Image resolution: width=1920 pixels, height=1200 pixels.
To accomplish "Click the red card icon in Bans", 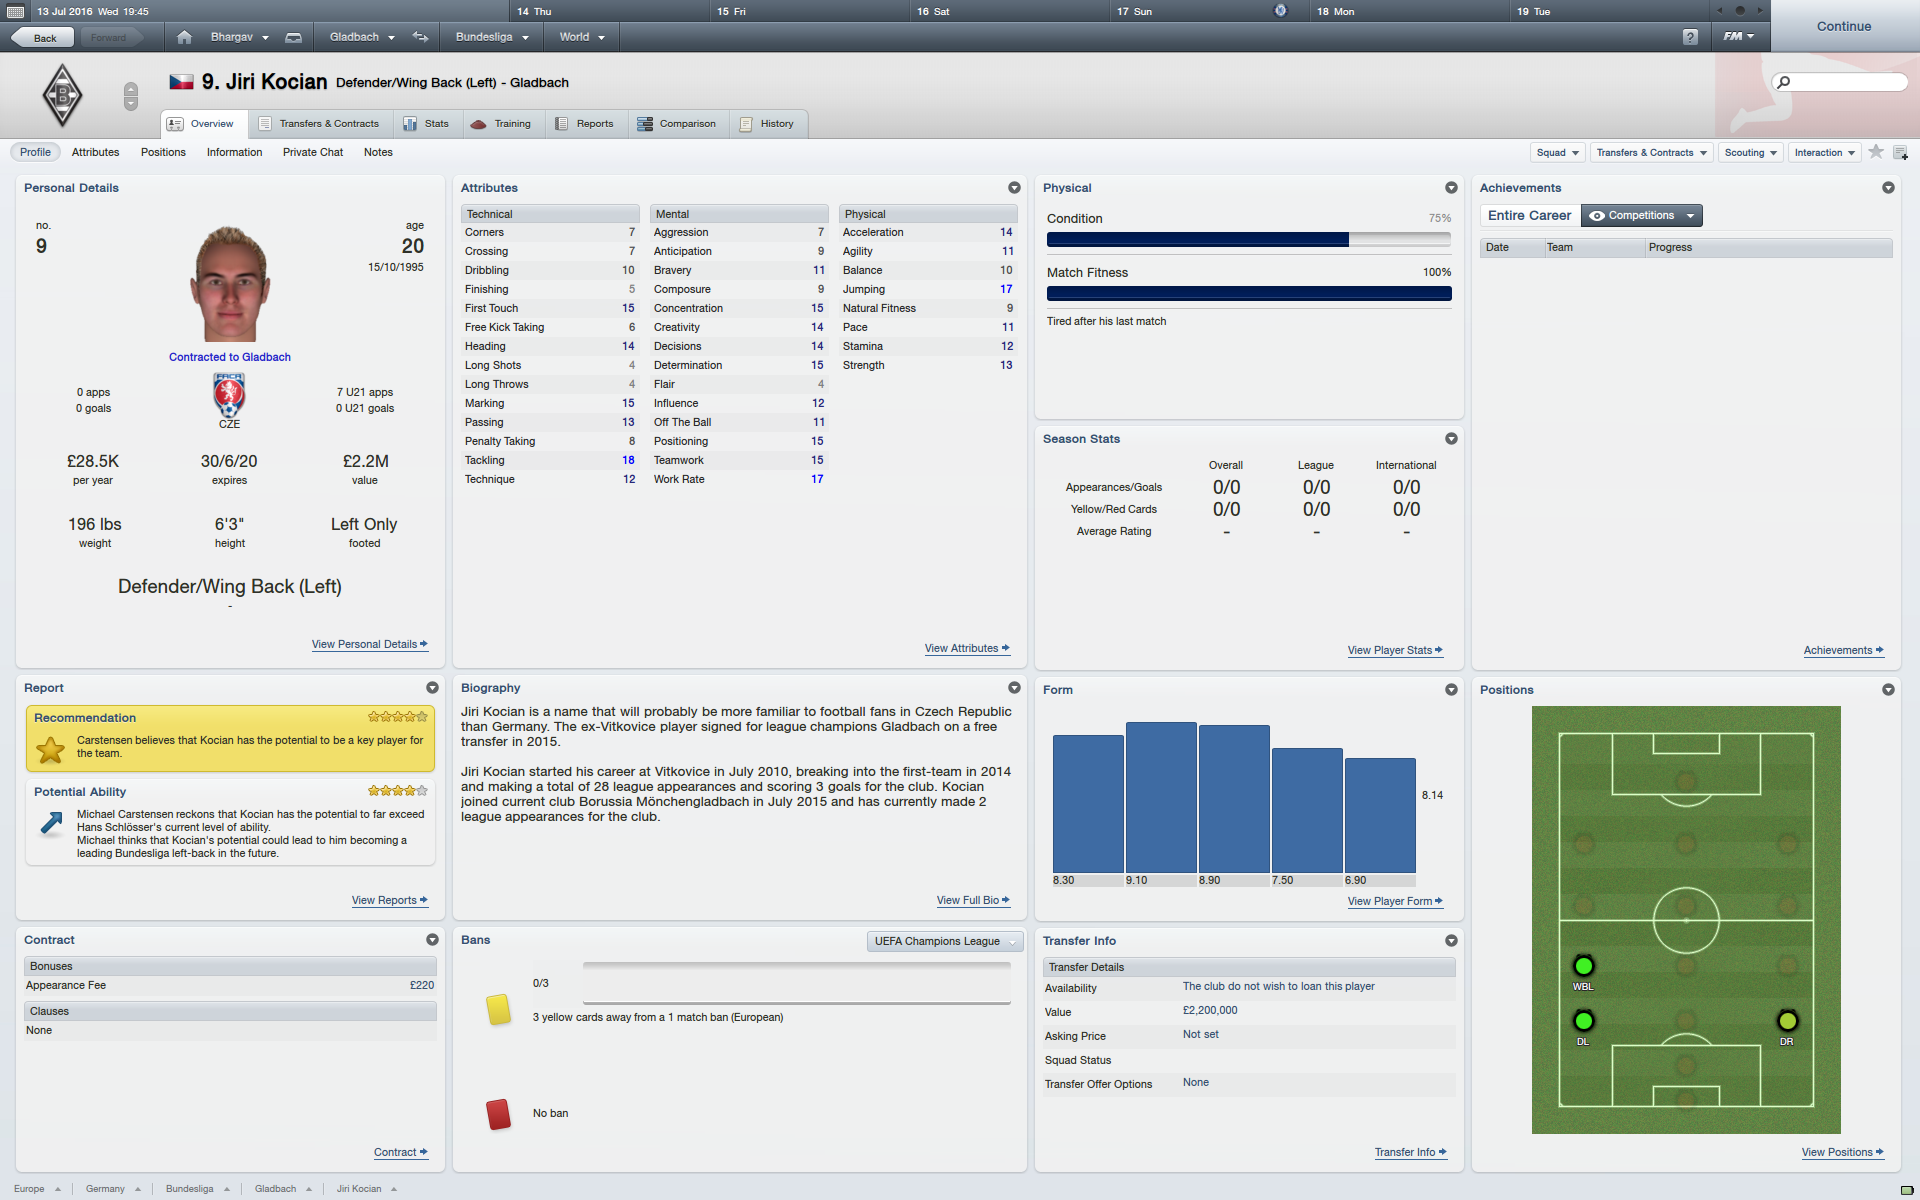I will [498, 1114].
